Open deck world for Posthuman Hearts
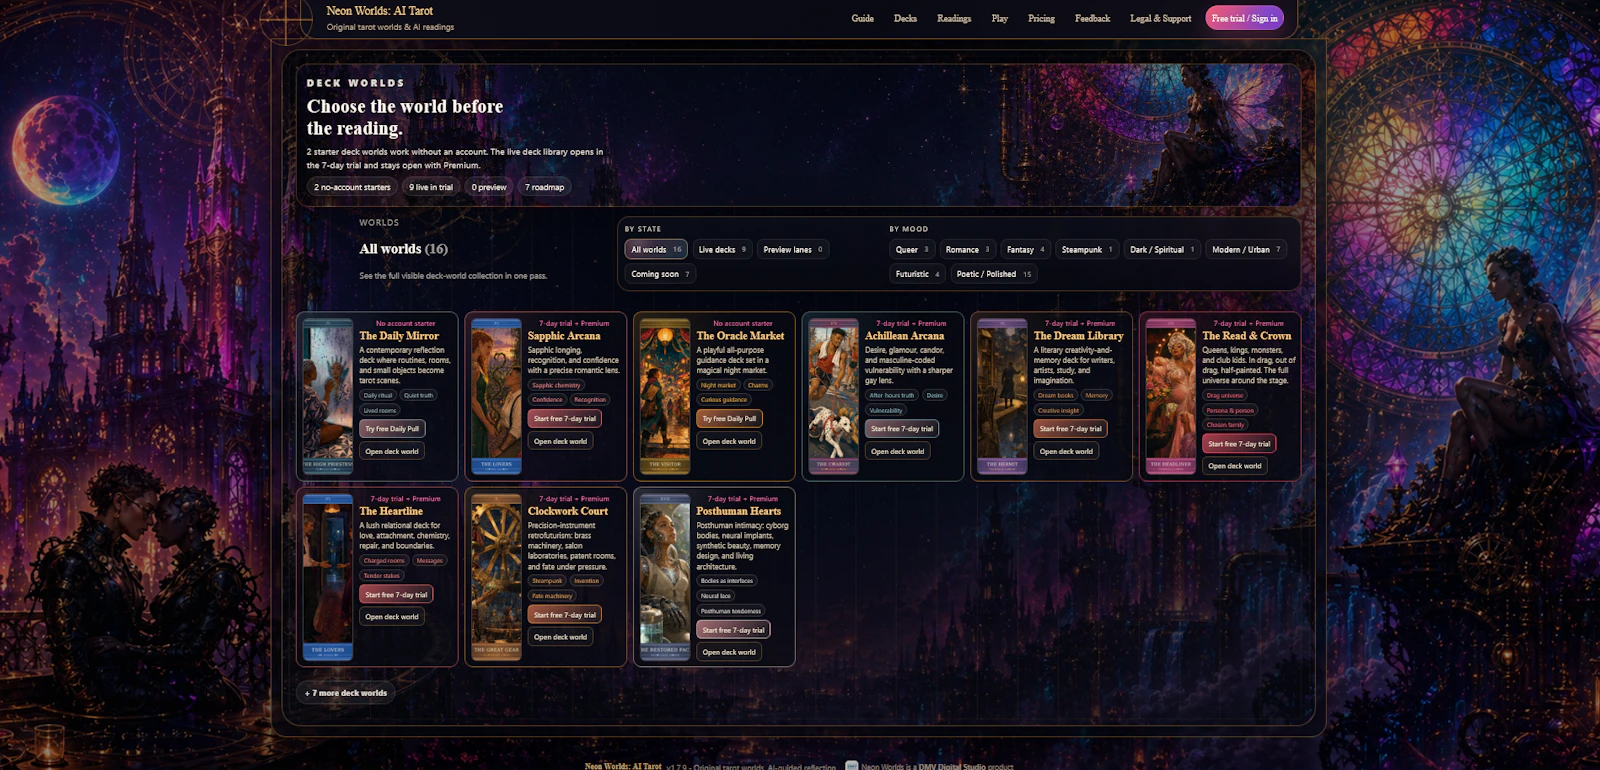The image size is (1600, 770). [729, 652]
